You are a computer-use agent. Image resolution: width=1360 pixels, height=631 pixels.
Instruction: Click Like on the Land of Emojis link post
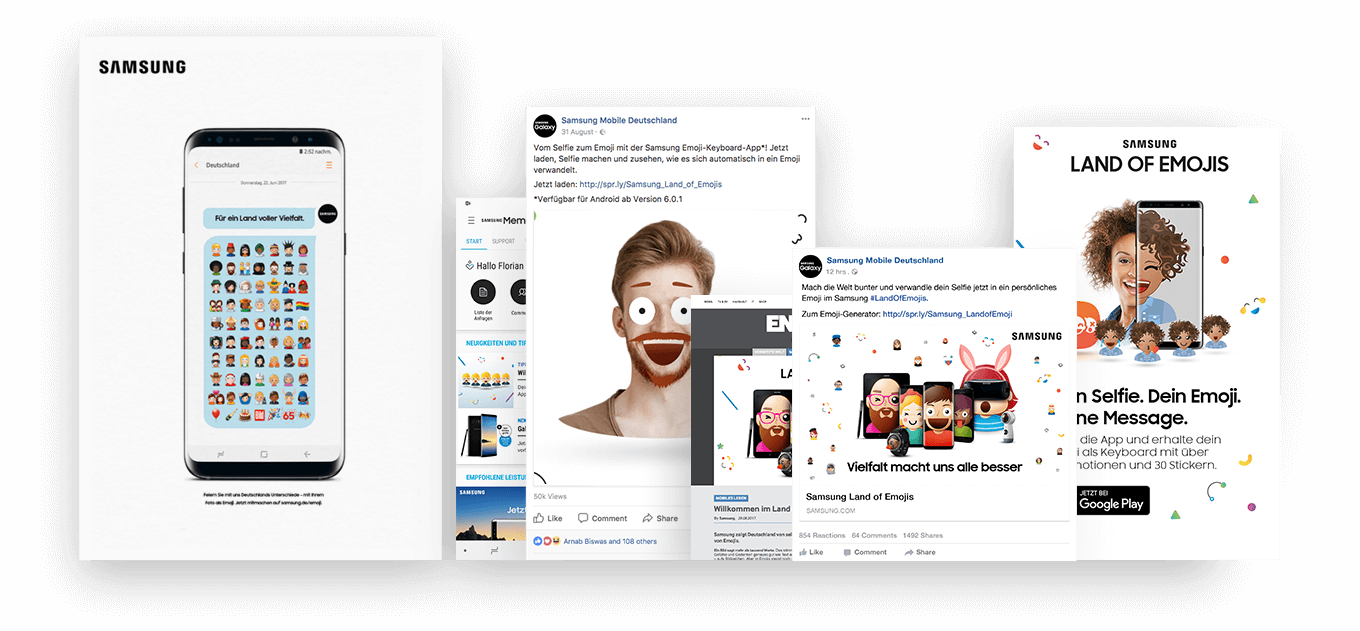pyautogui.click(x=811, y=552)
